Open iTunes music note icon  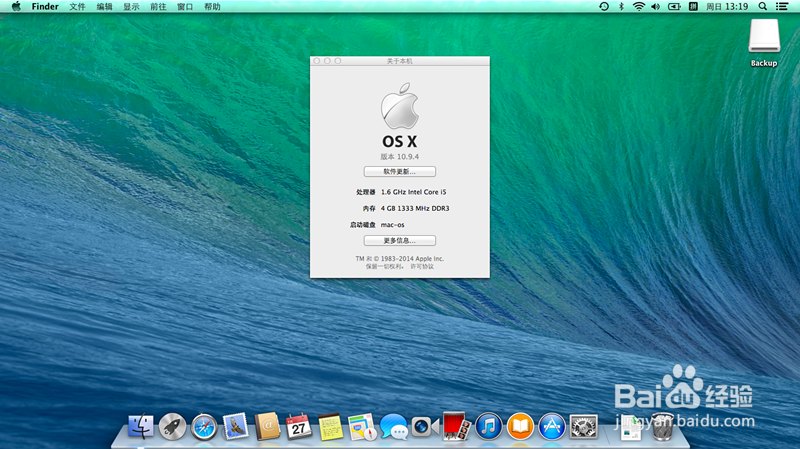[489, 427]
